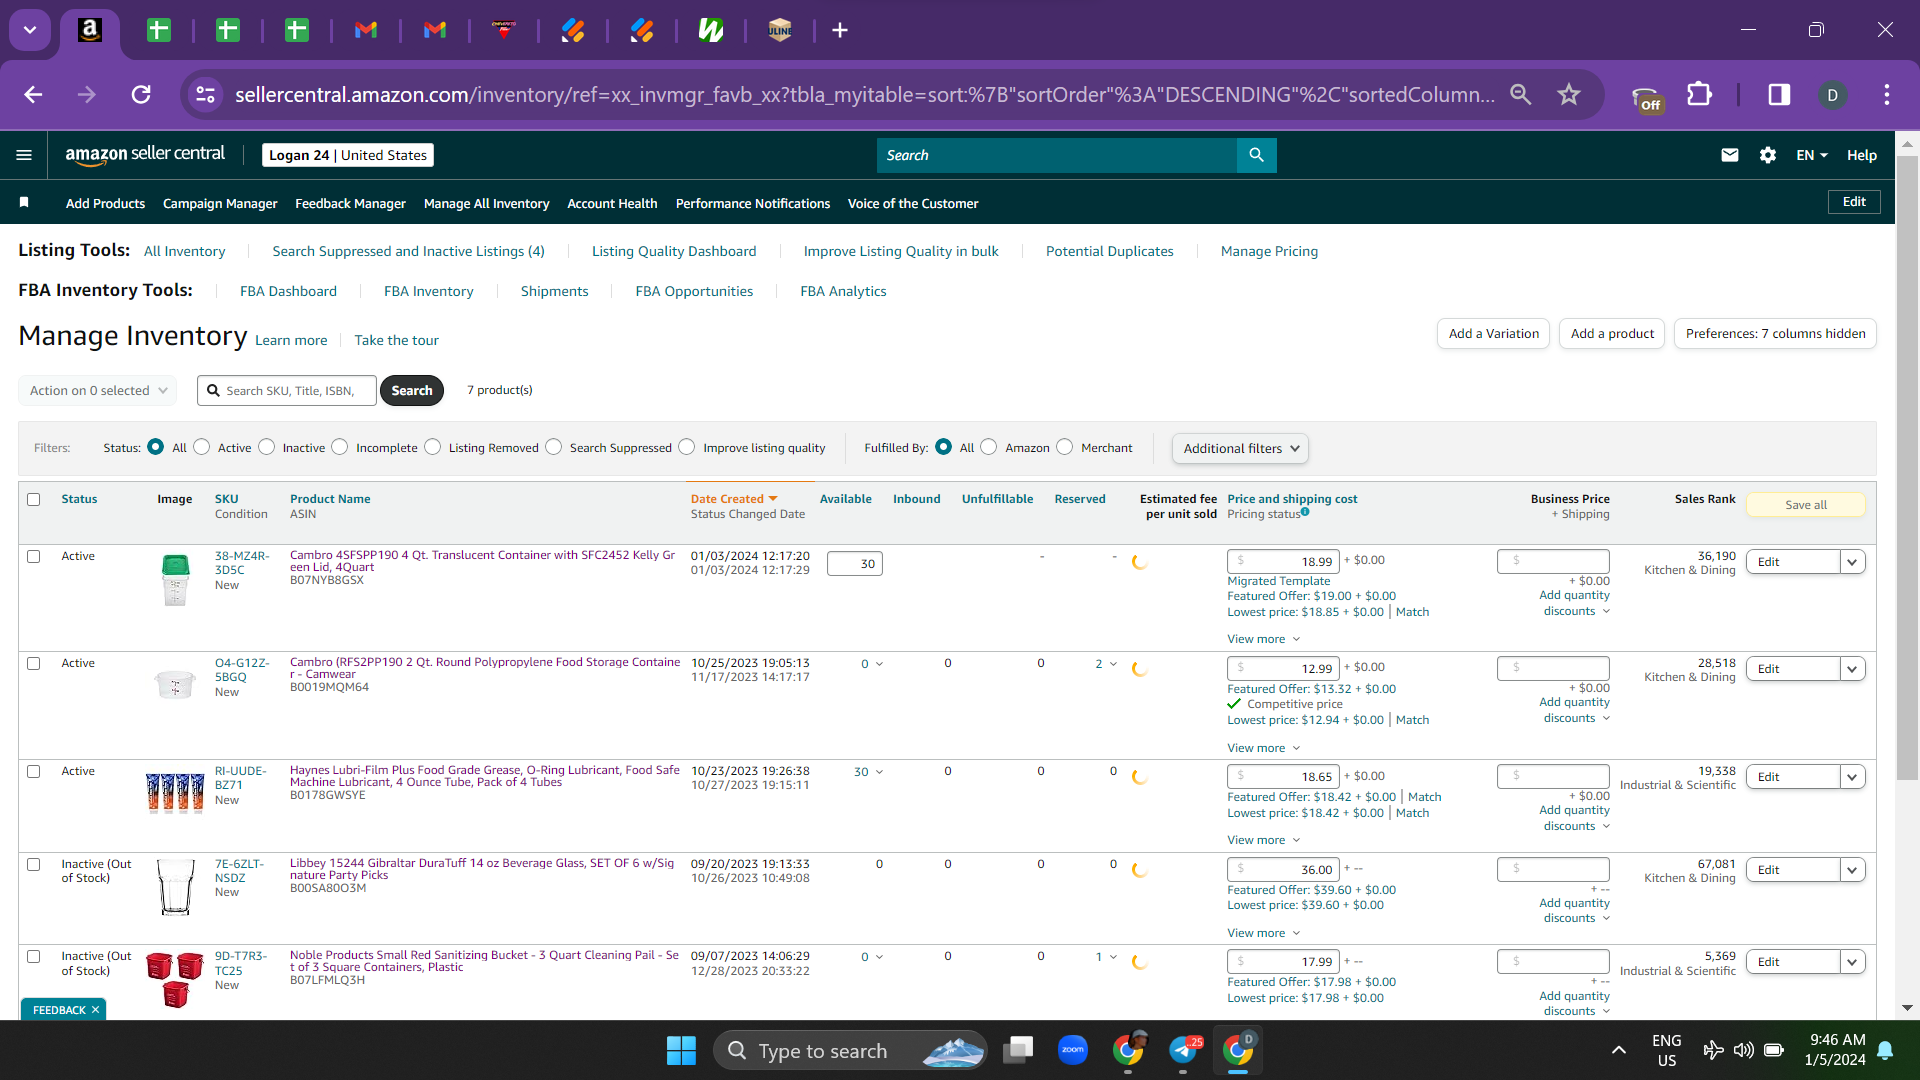Open Telegram from the taskbar
This screenshot has height=1080, width=1920.
click(1184, 1050)
